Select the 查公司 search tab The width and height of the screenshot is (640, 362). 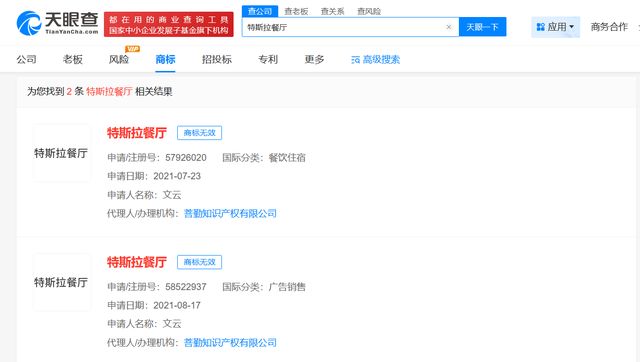pos(260,11)
